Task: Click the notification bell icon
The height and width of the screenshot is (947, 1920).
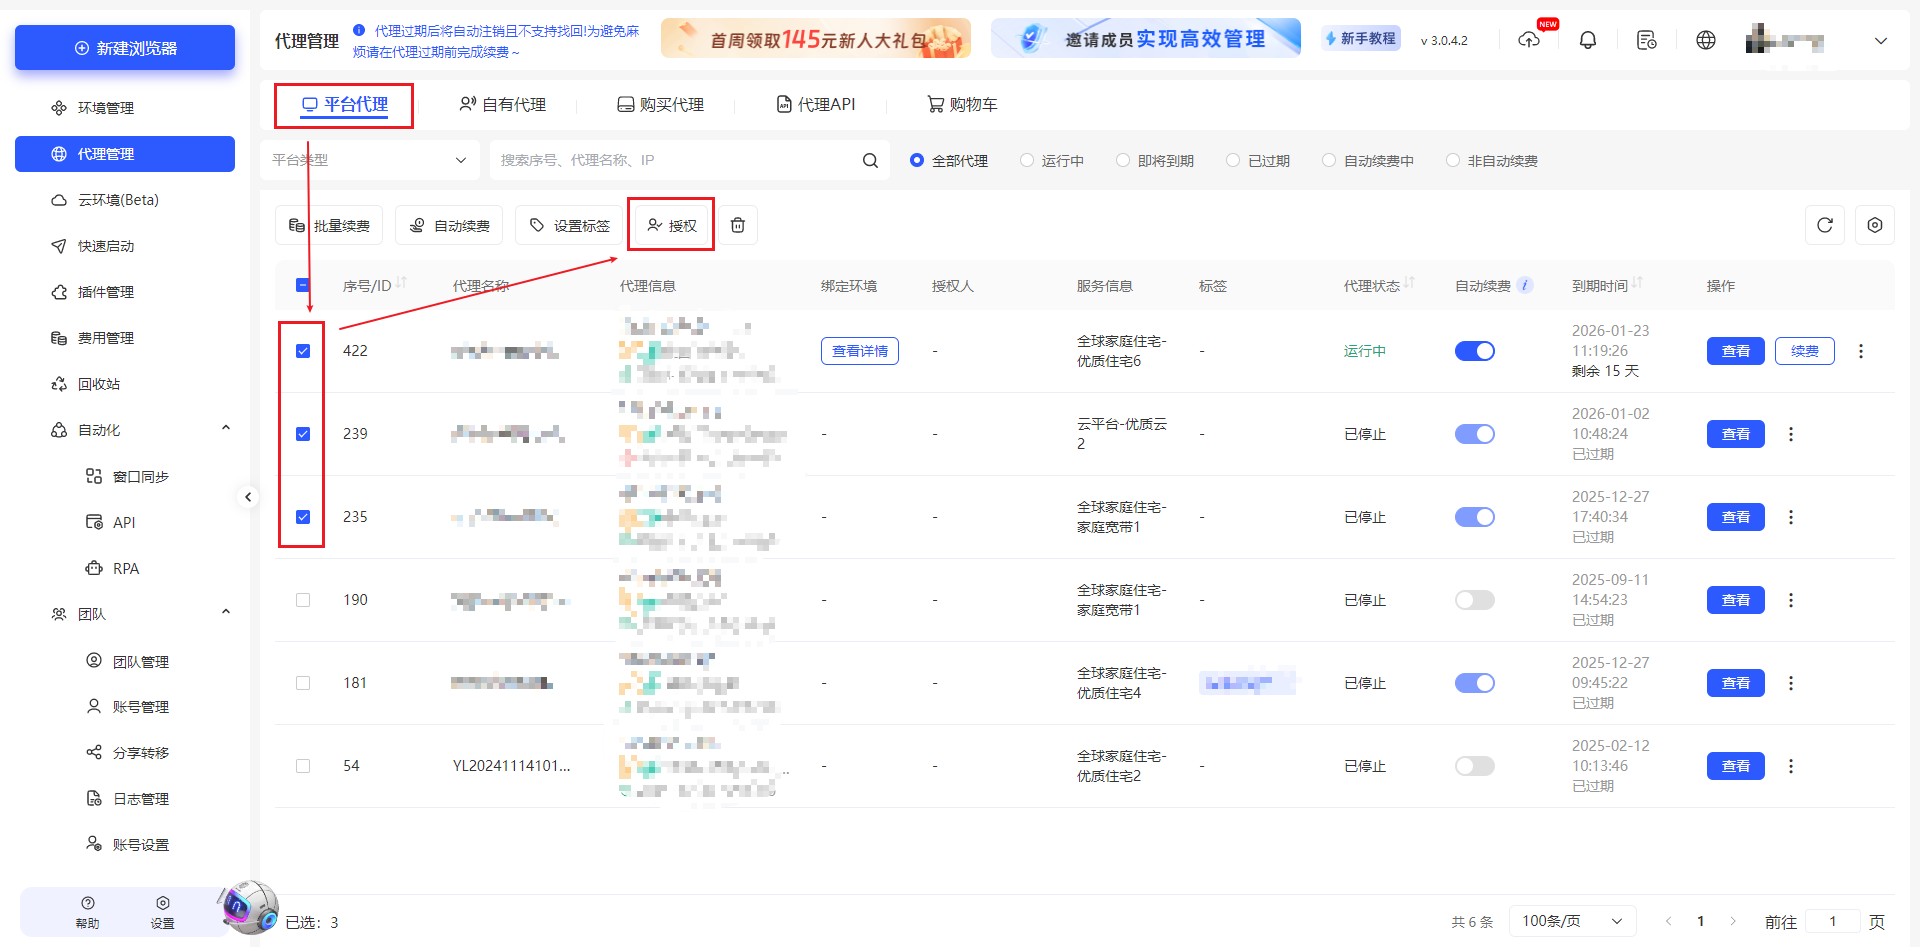Action: tap(1588, 39)
